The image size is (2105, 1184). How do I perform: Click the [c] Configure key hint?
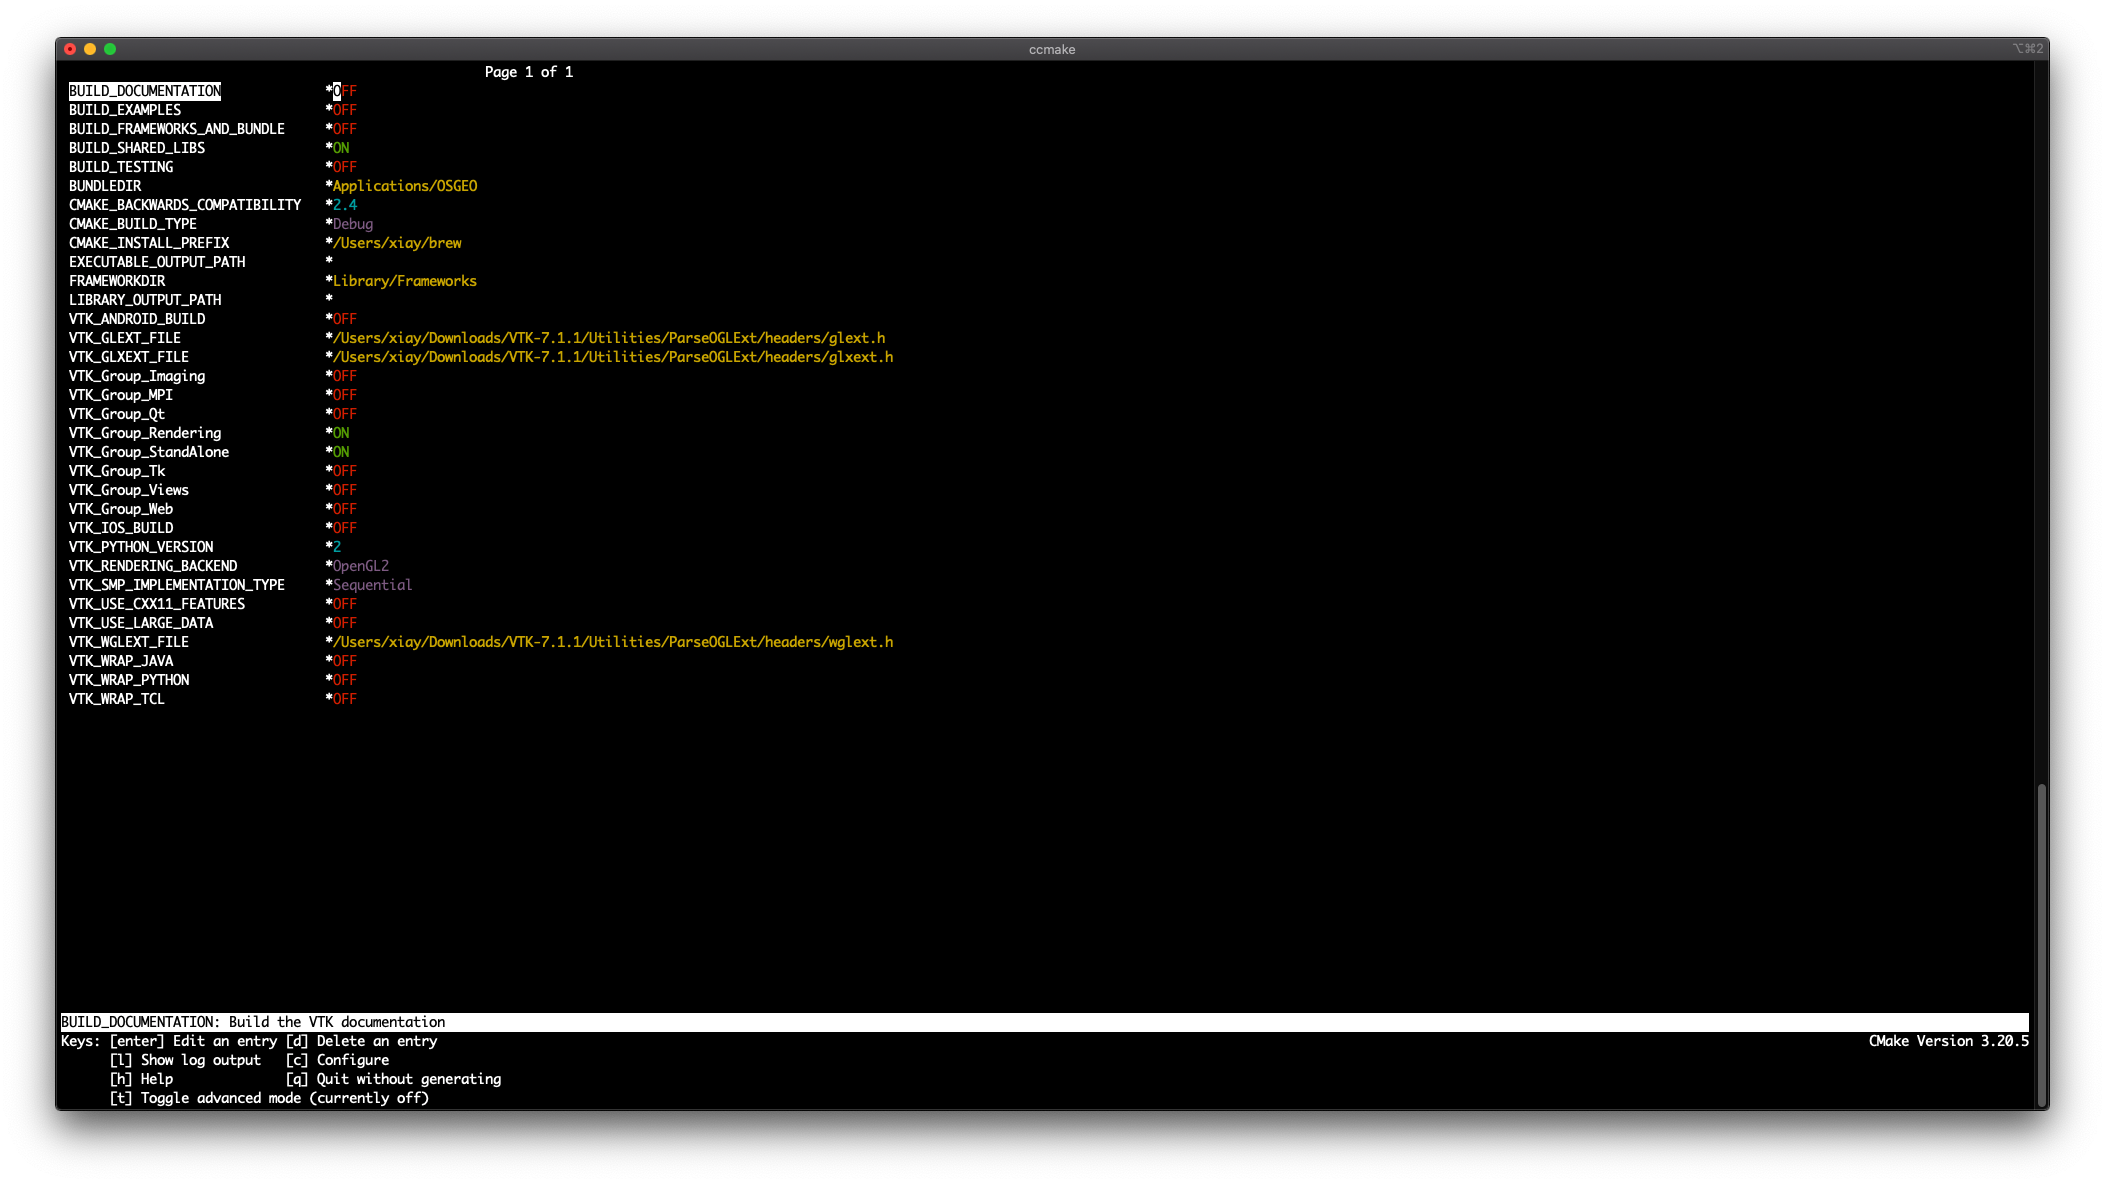(x=337, y=1060)
